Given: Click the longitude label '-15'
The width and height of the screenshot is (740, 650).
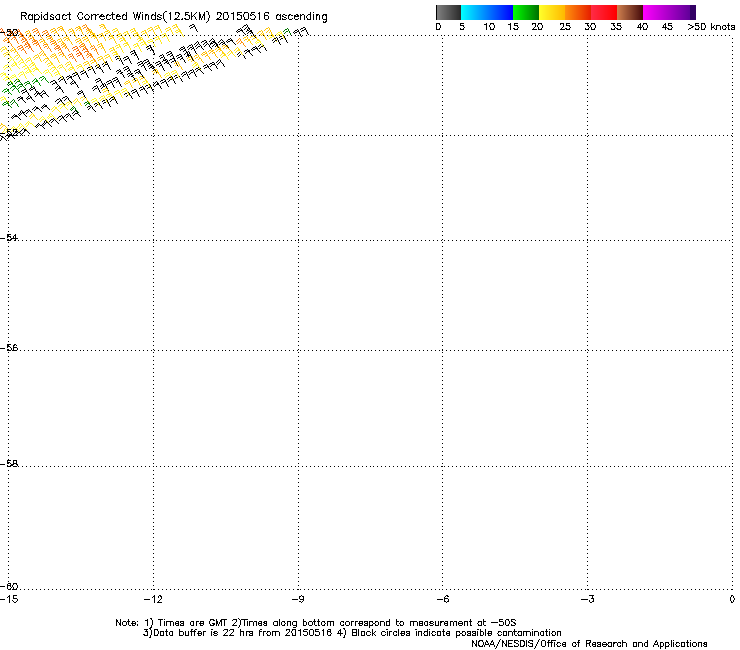Looking at the screenshot, I should coord(9,599).
